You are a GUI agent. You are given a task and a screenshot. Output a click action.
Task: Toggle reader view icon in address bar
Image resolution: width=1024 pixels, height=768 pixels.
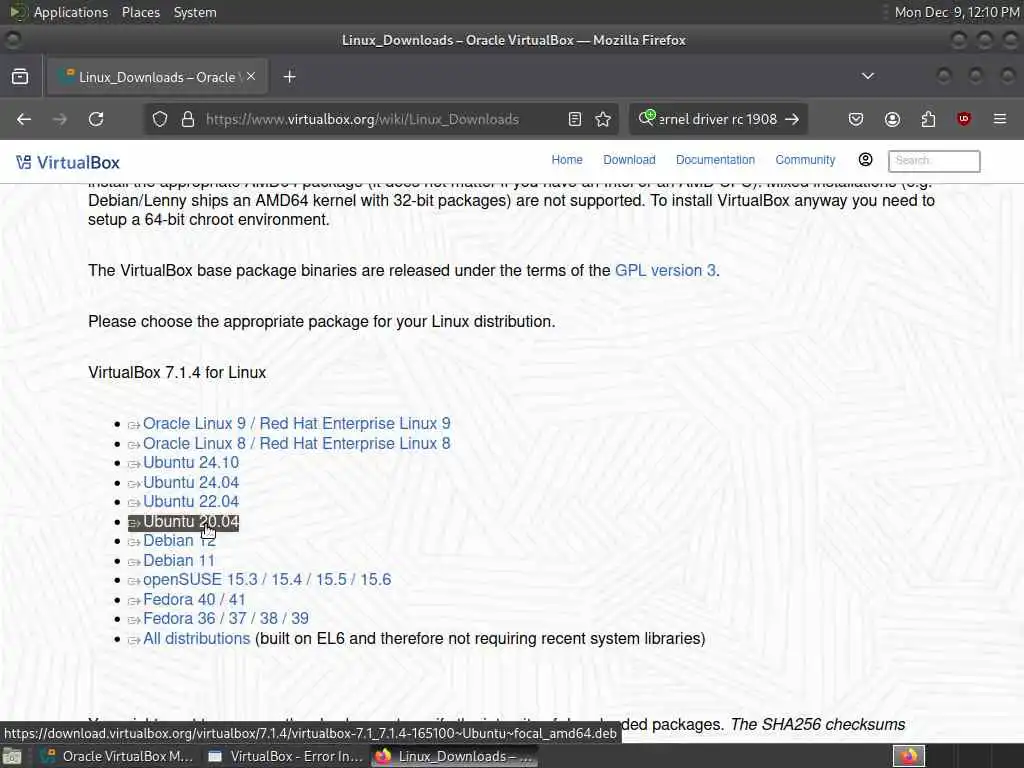pyautogui.click(x=575, y=119)
